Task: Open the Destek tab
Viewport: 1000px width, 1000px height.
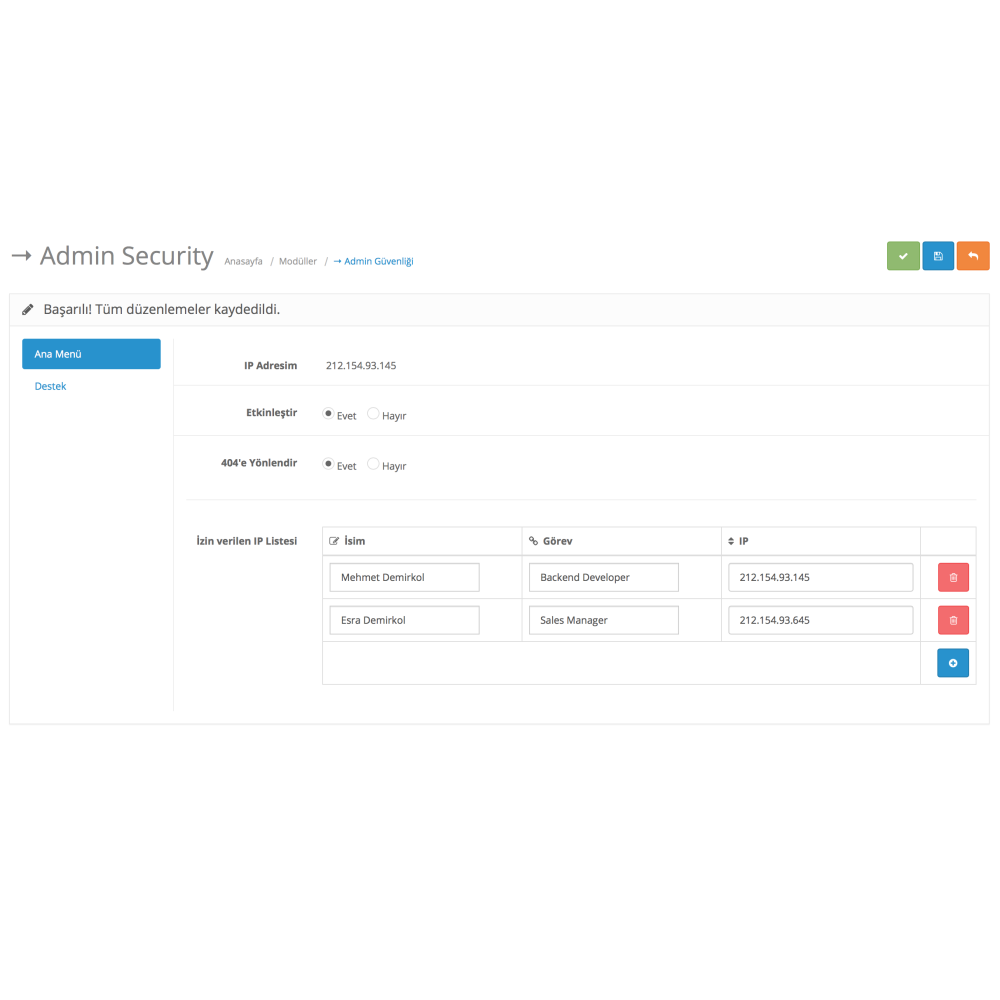Action: click(x=50, y=385)
